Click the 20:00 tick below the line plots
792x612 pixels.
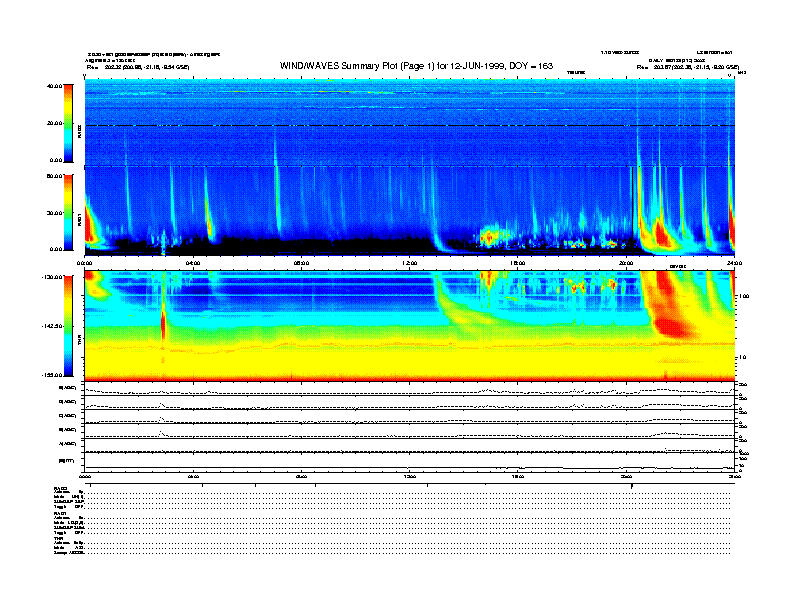(x=626, y=476)
